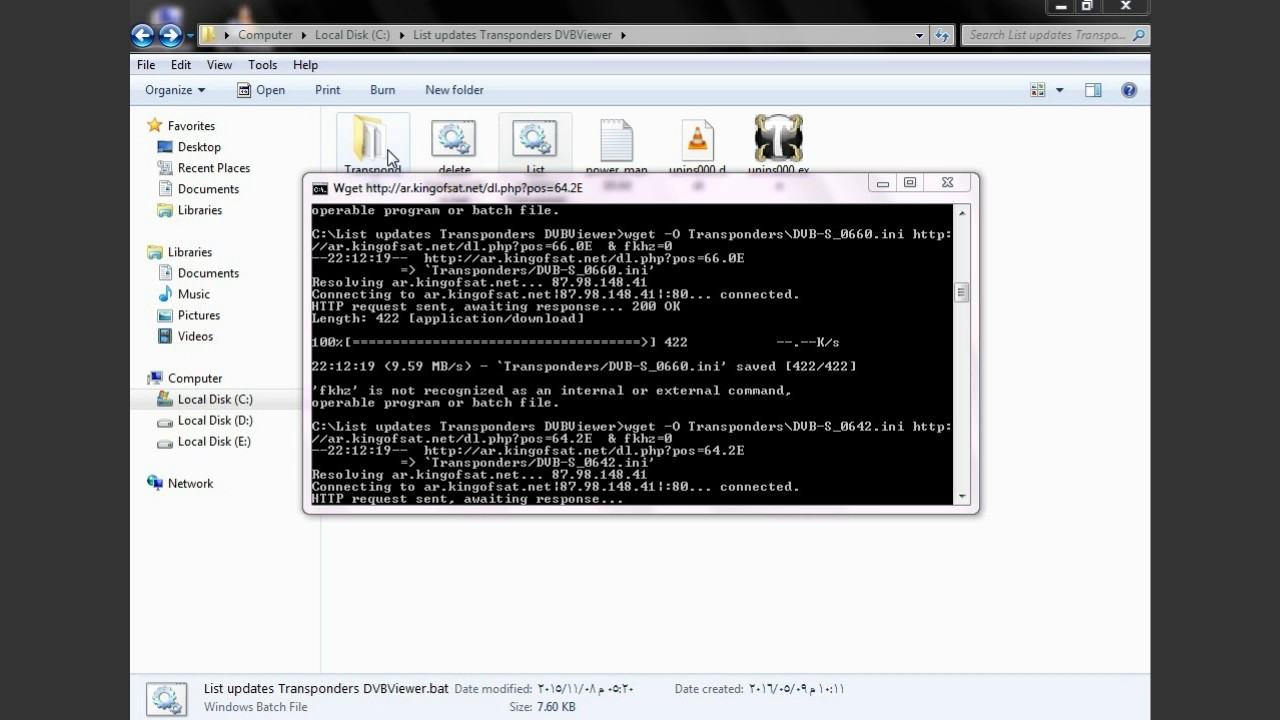
Task: Select Music library
Action: [194, 294]
